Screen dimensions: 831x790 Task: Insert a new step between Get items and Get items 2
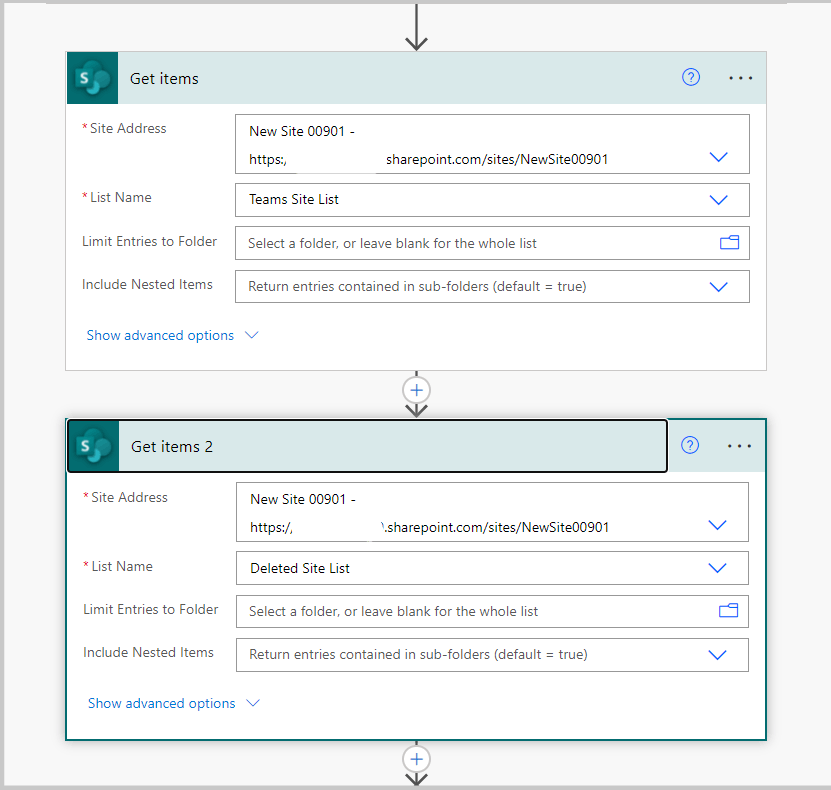[417, 390]
